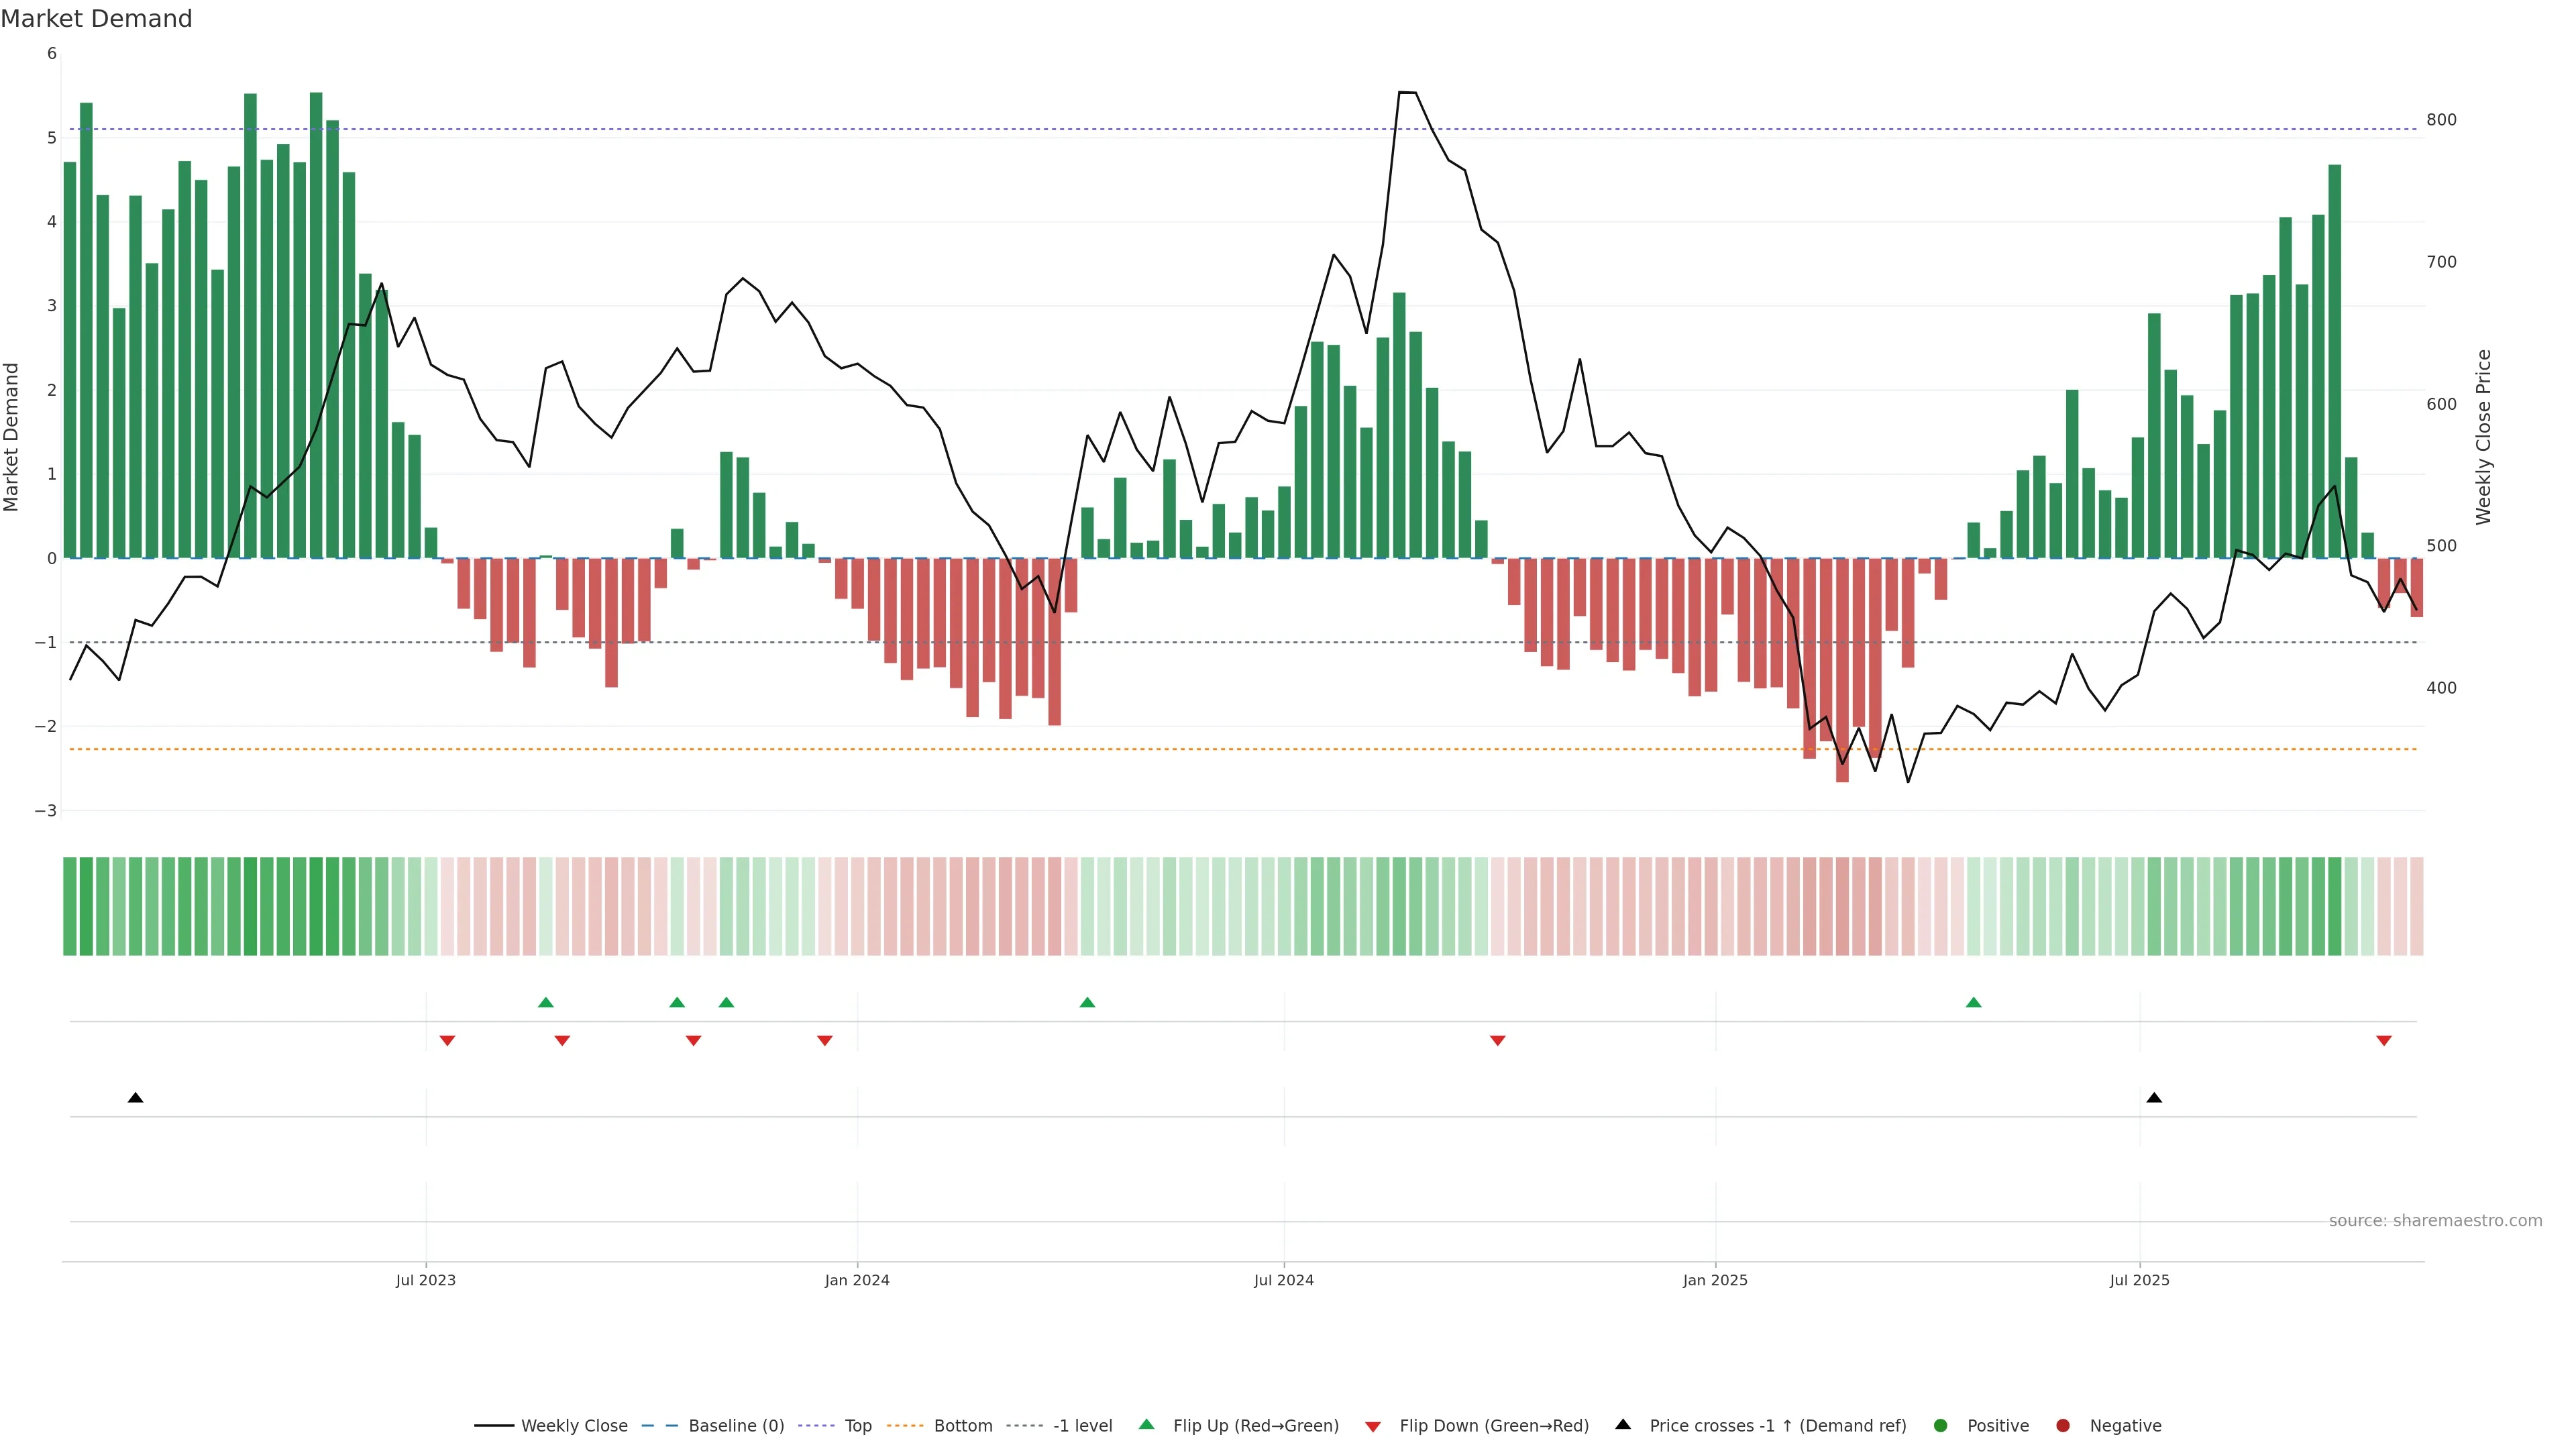Click first black triangle marker near chart start
Image resolution: width=2576 pixels, height=1449 pixels.
tap(136, 1098)
